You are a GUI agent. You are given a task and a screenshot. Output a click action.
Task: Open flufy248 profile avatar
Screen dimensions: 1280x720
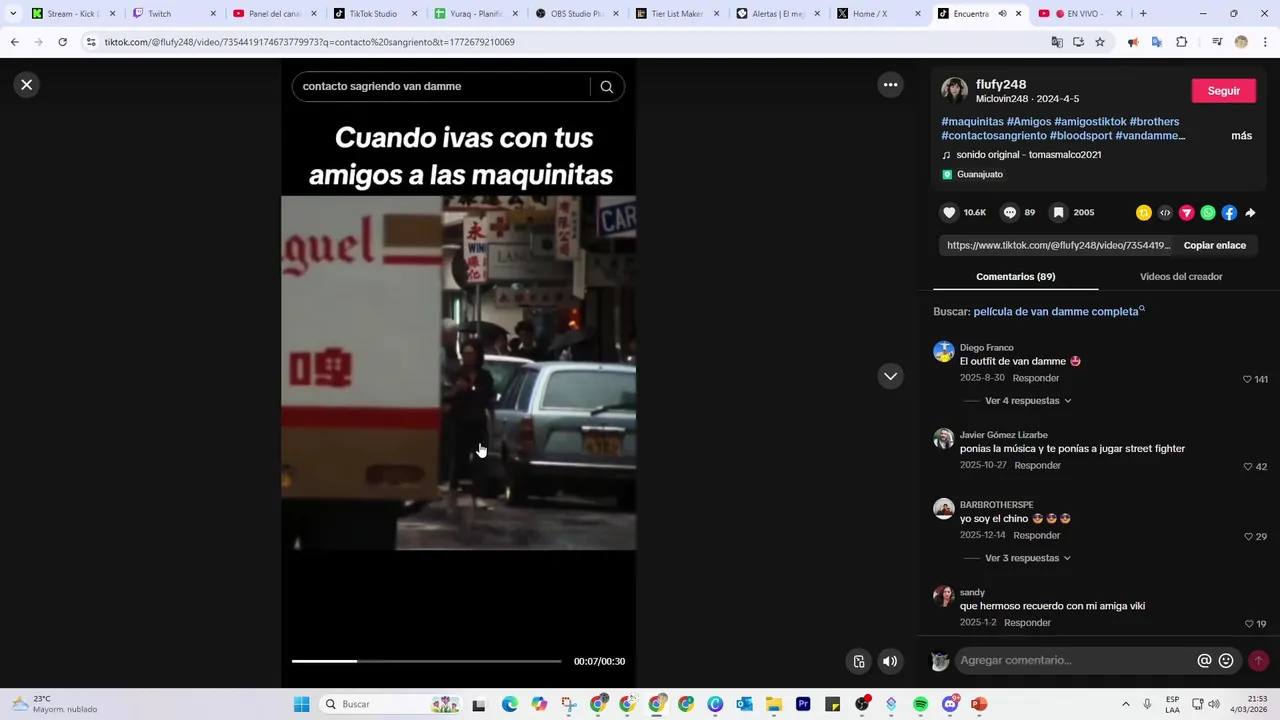(x=955, y=91)
